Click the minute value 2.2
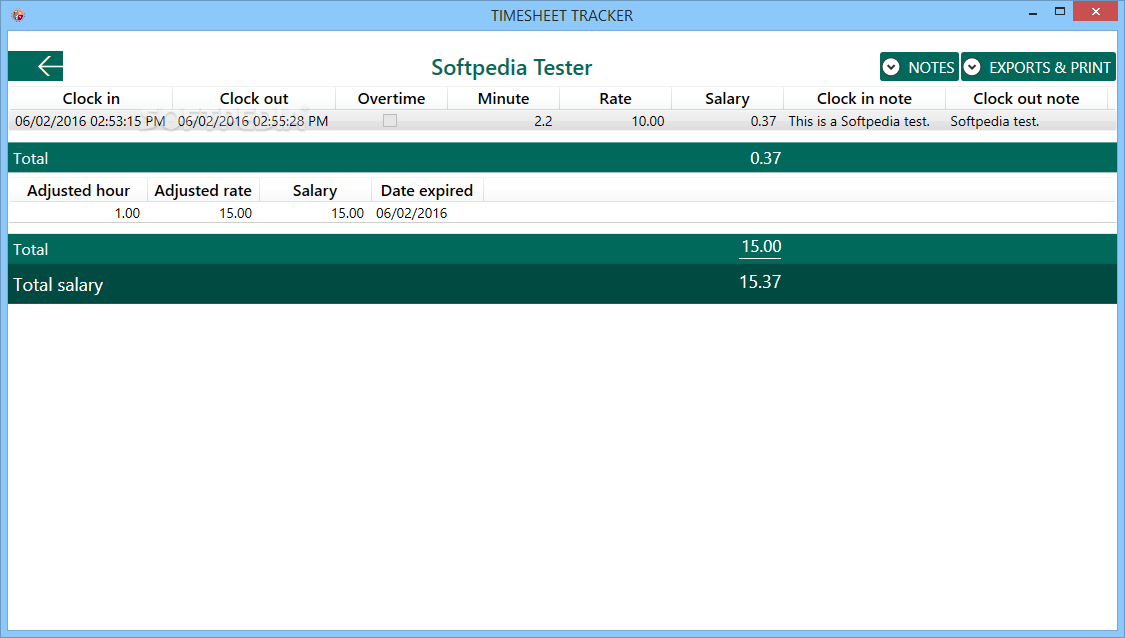This screenshot has width=1125, height=638. (543, 121)
